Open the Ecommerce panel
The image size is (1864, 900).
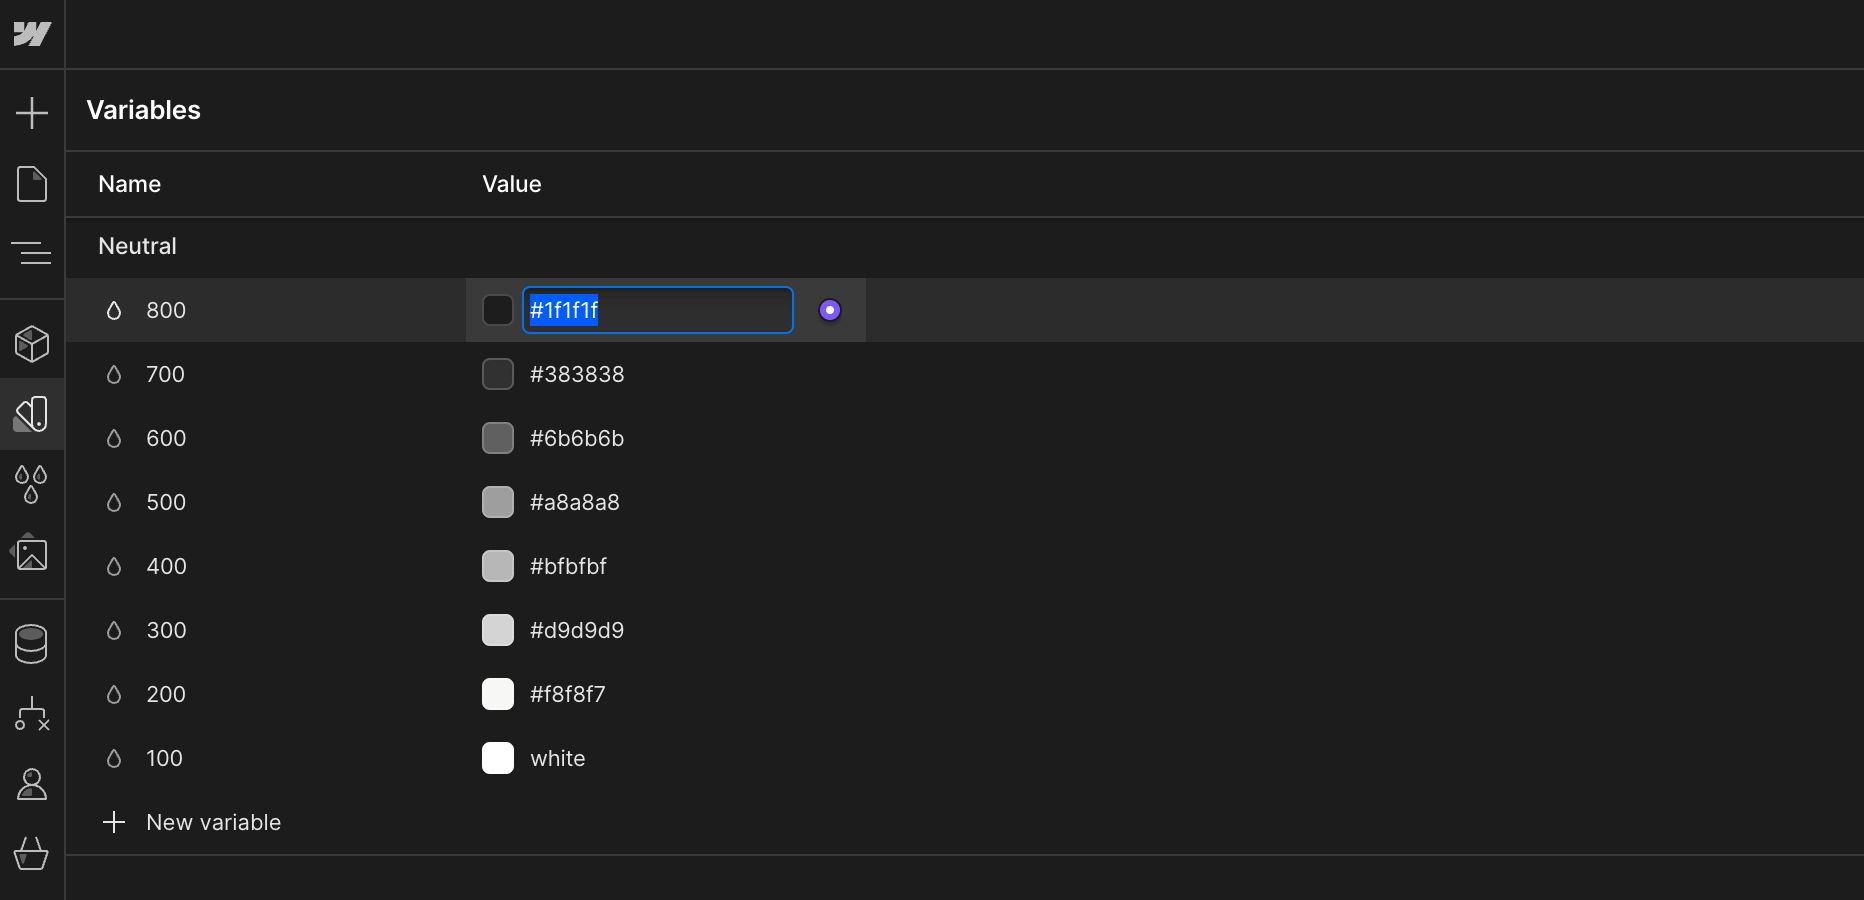pos(33,854)
